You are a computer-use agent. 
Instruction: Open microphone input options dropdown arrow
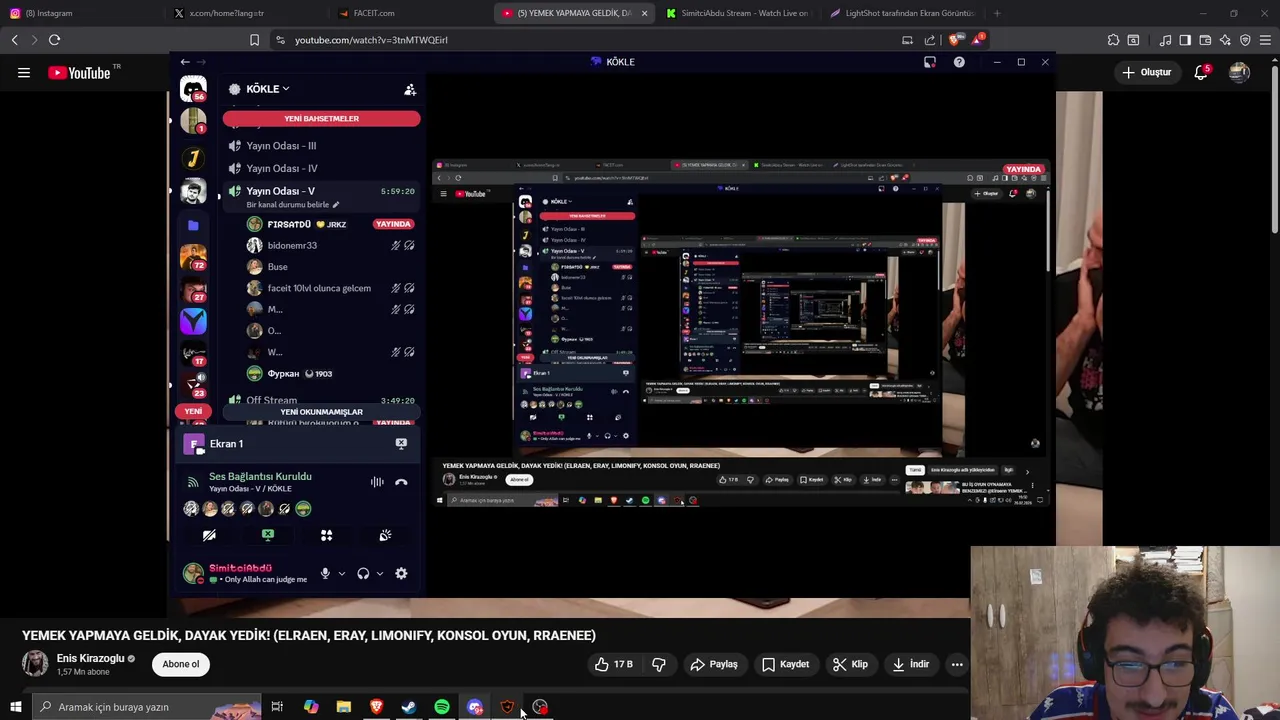point(341,574)
